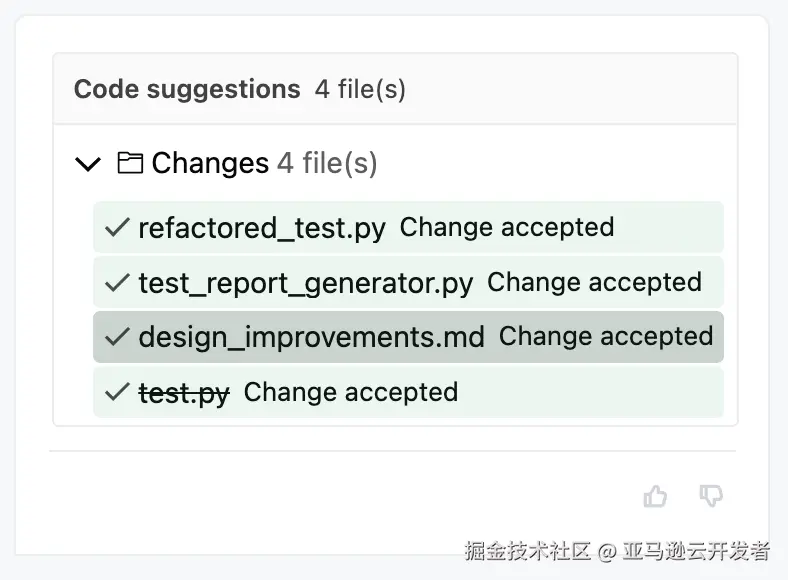Screen dimensions: 788x580
Task: Open the deleted test.py file
Action: pos(184,392)
